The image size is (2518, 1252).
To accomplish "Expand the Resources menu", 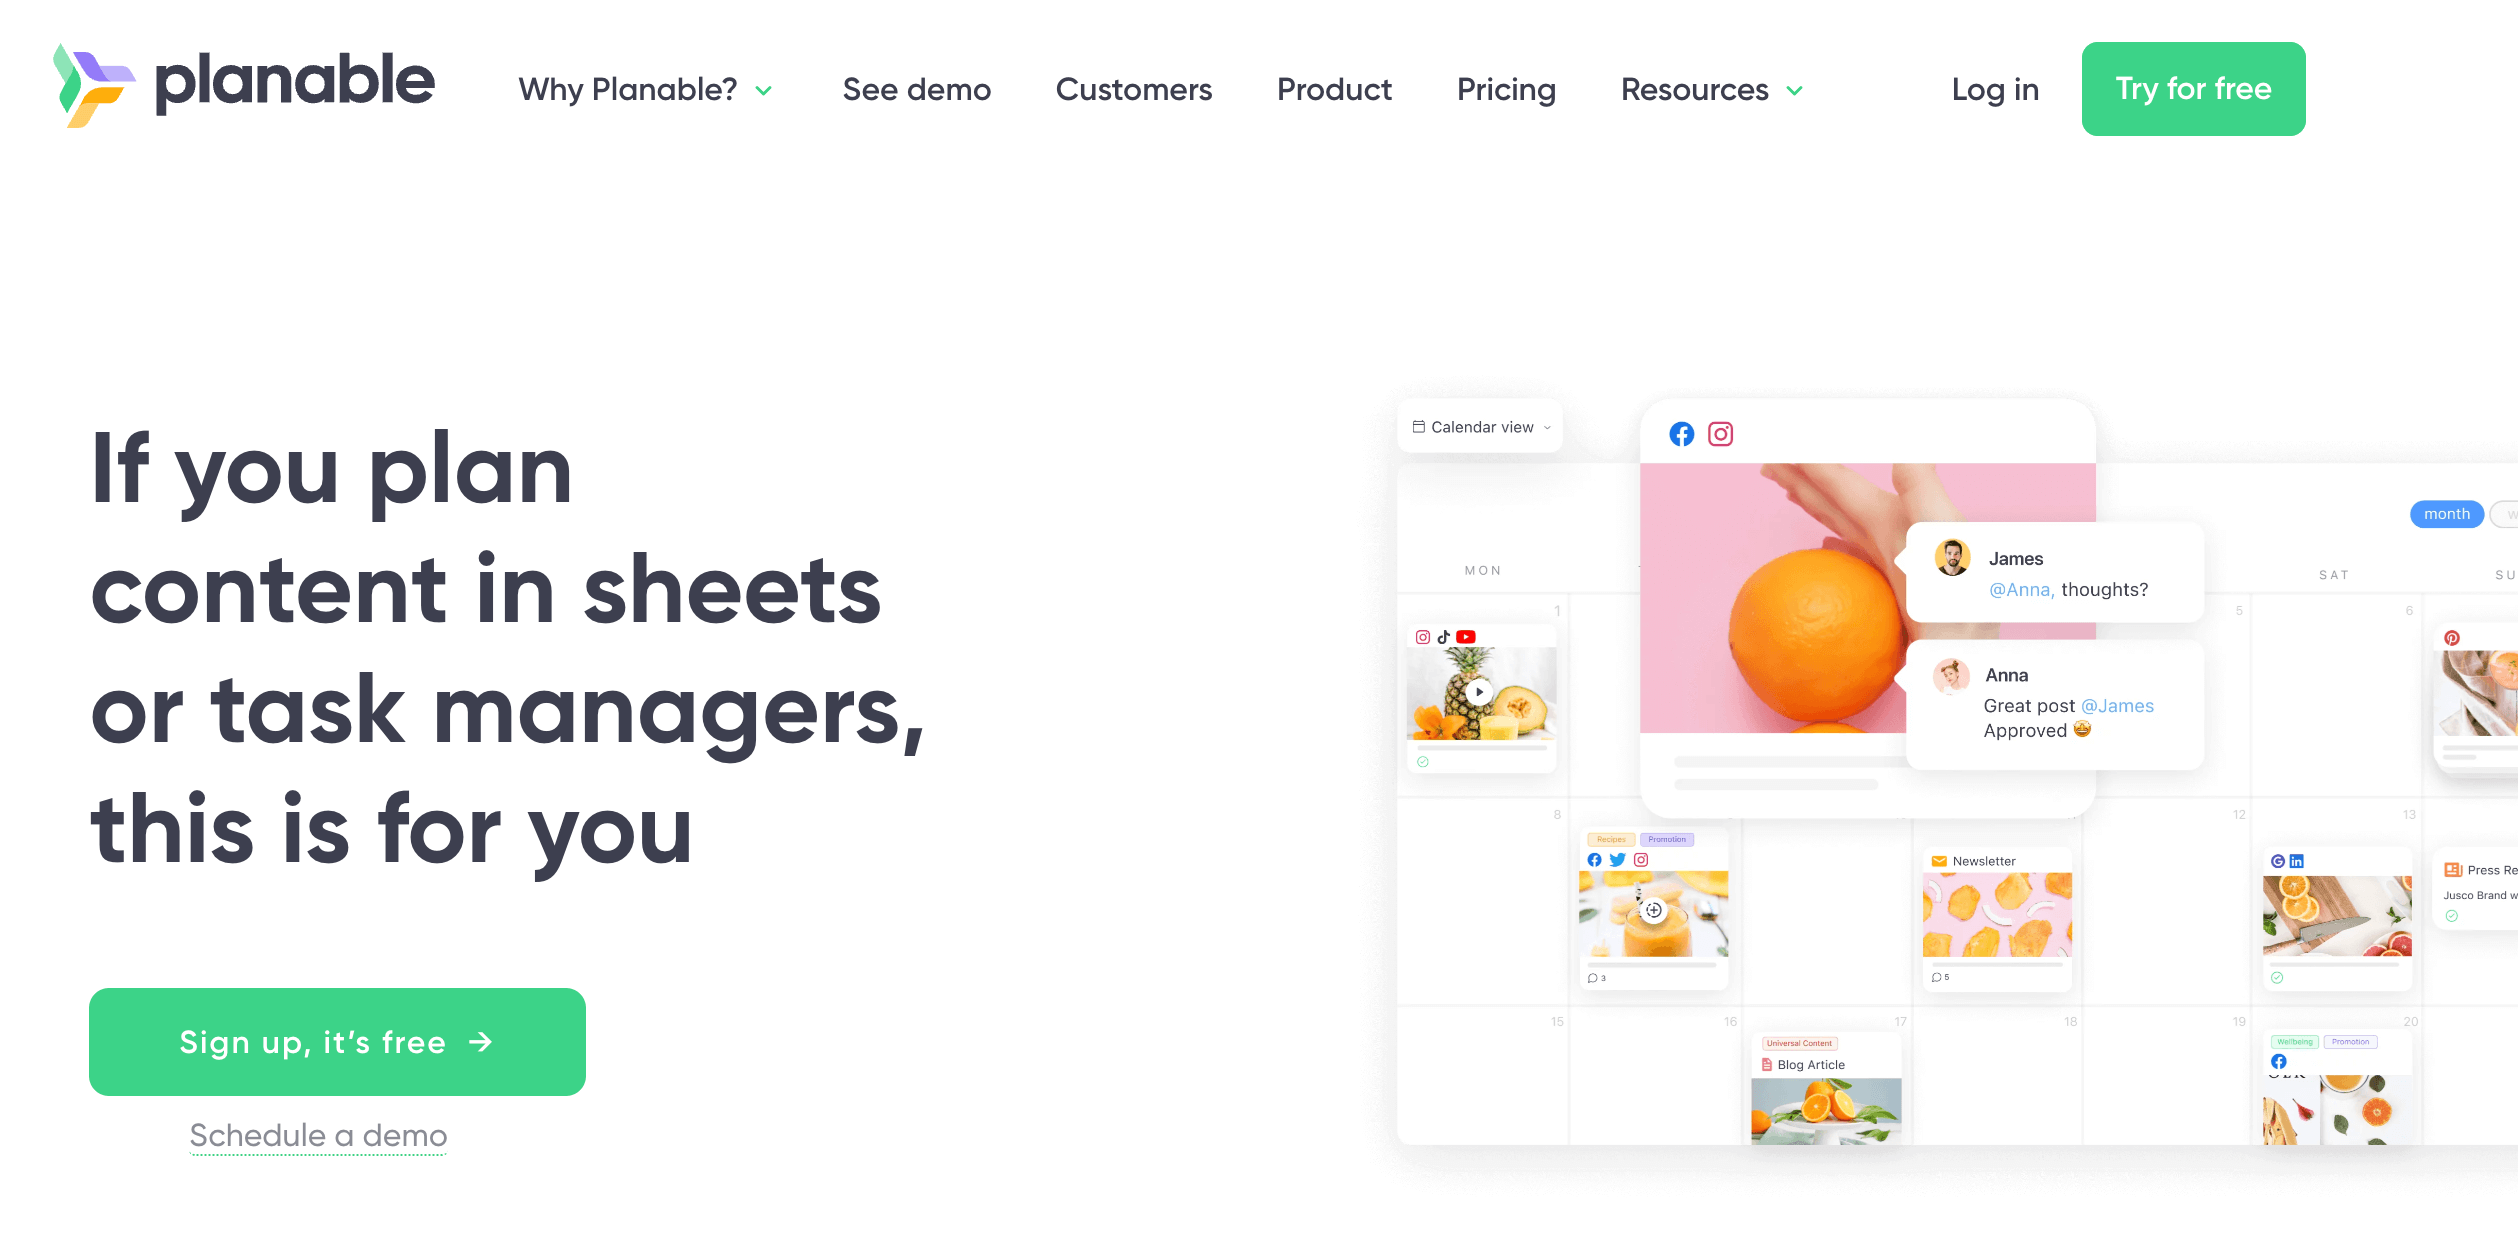I will click(x=1710, y=88).
